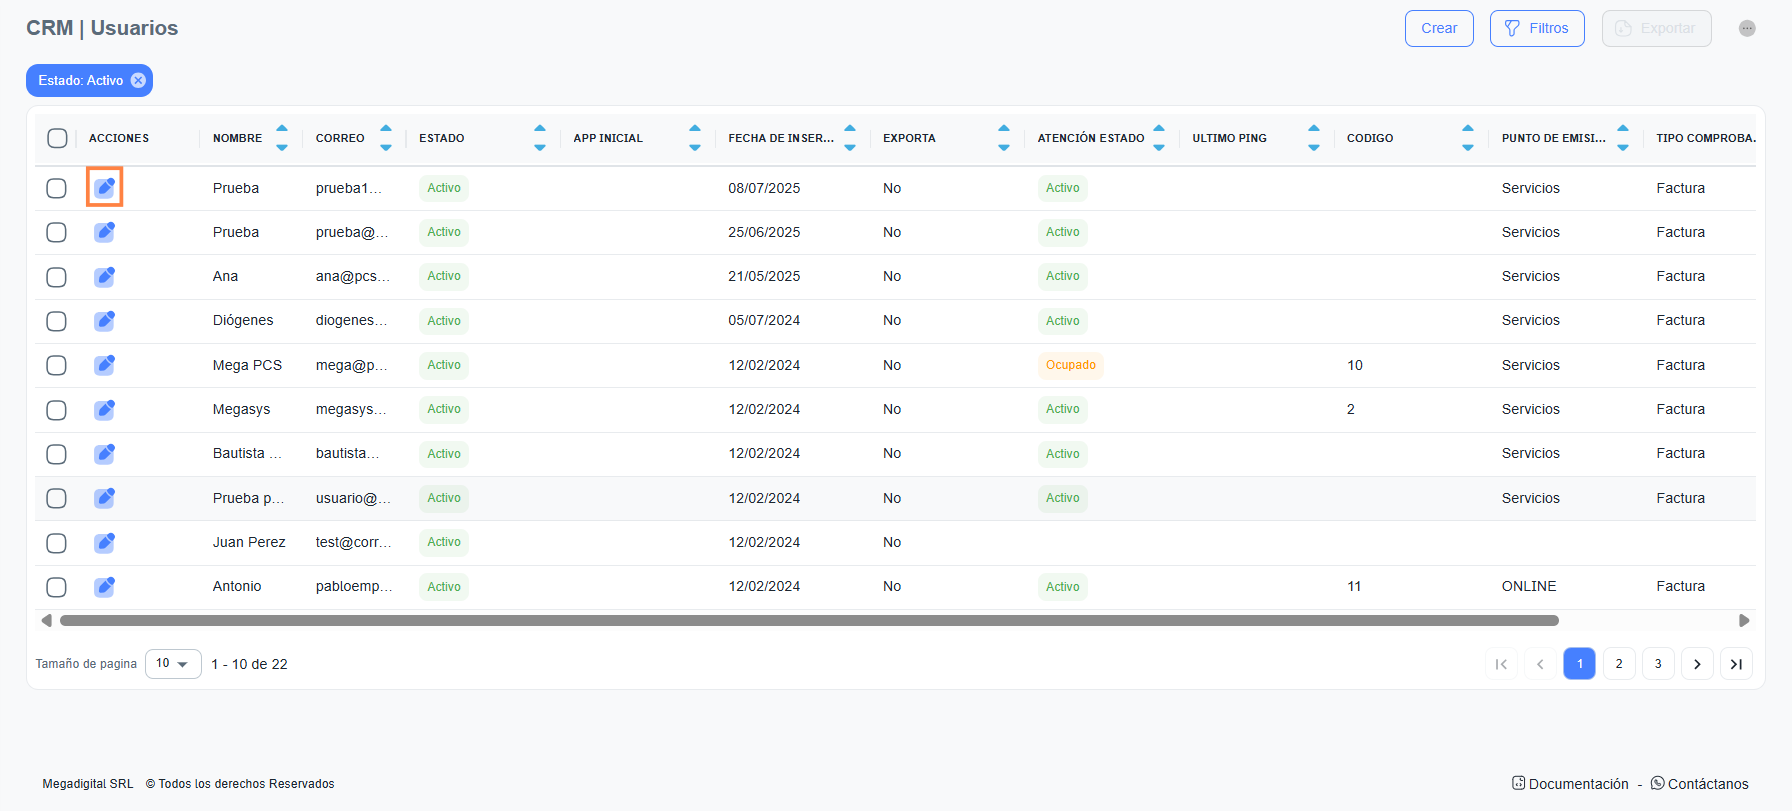
Task: Click the Crear button
Action: coord(1439,29)
